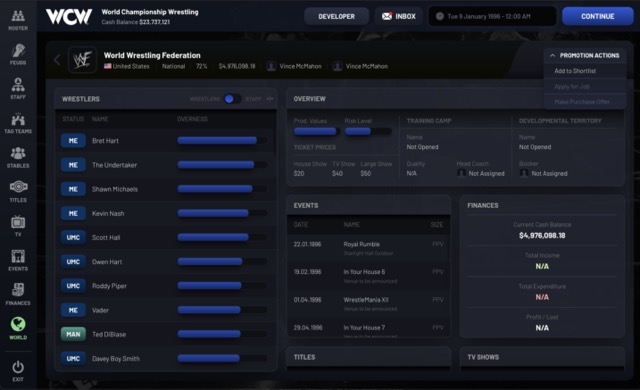The height and width of the screenshot is (390, 640).
Task: Click the House Show $20 price
Action: coord(299,173)
